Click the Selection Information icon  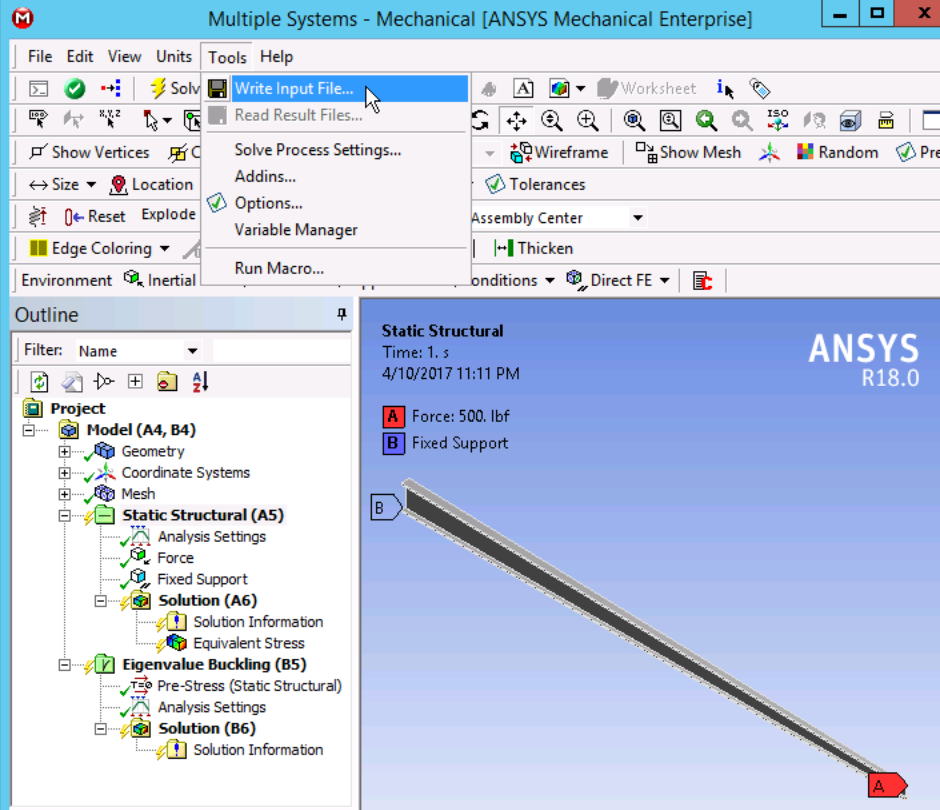point(725,89)
